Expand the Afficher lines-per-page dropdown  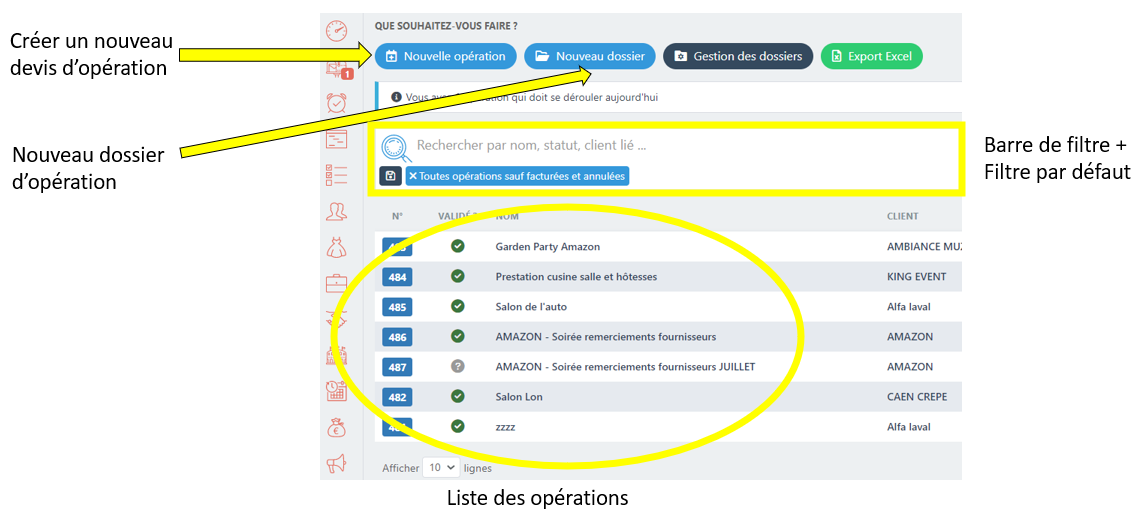441,467
